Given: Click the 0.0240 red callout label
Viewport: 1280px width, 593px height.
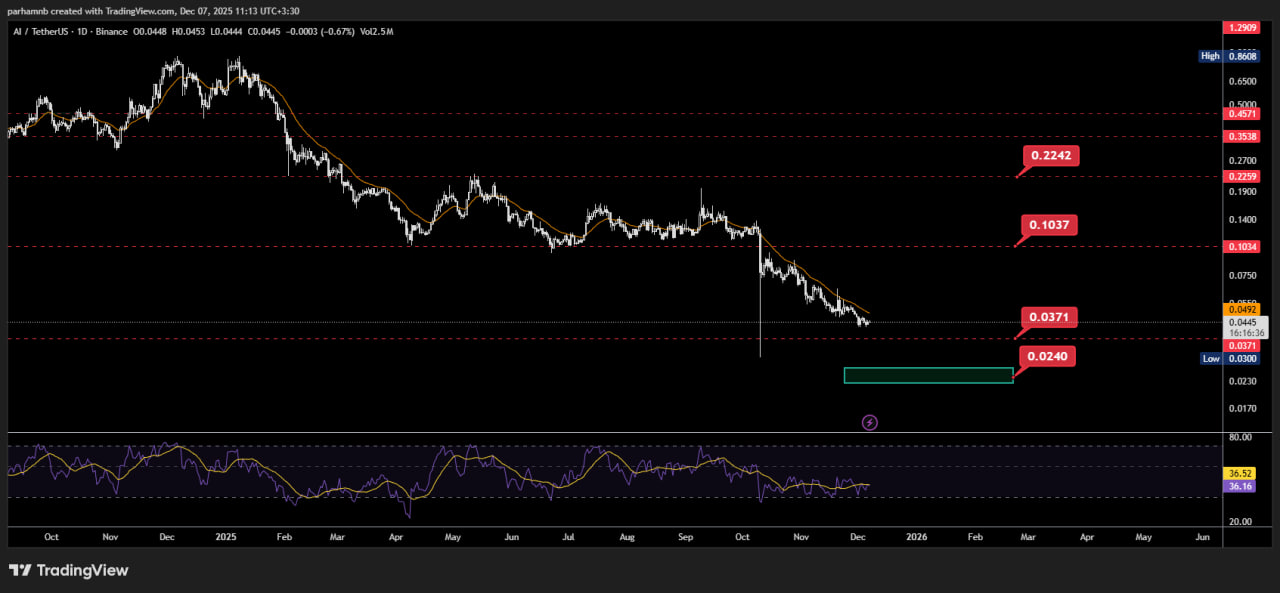Looking at the screenshot, I should 1048,356.
